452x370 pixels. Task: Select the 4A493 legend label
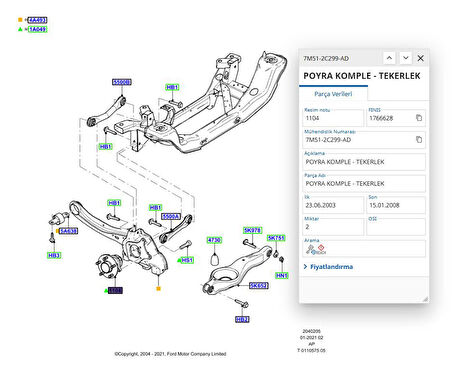tap(37, 20)
